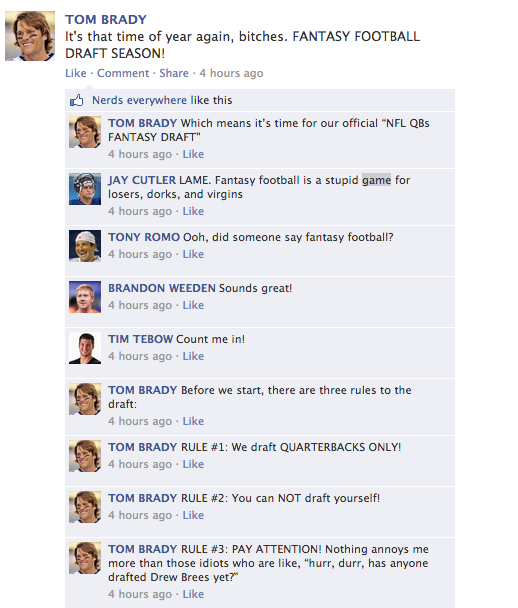Share the main Tom Brady post

174,73
